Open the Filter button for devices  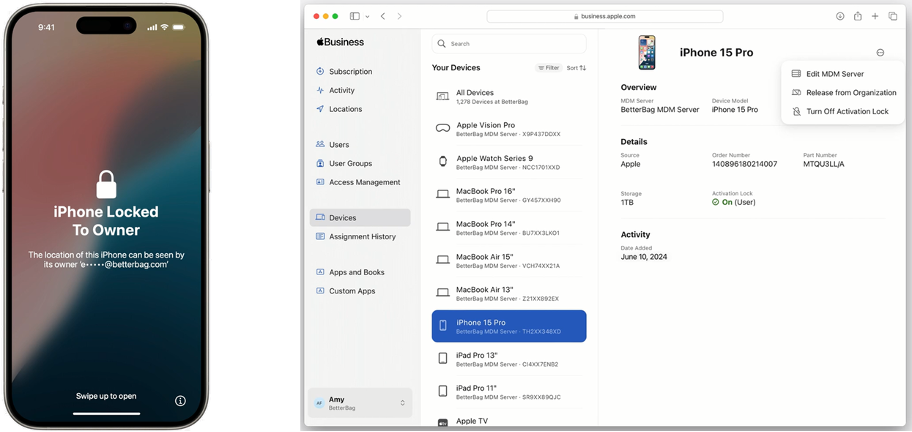click(548, 68)
